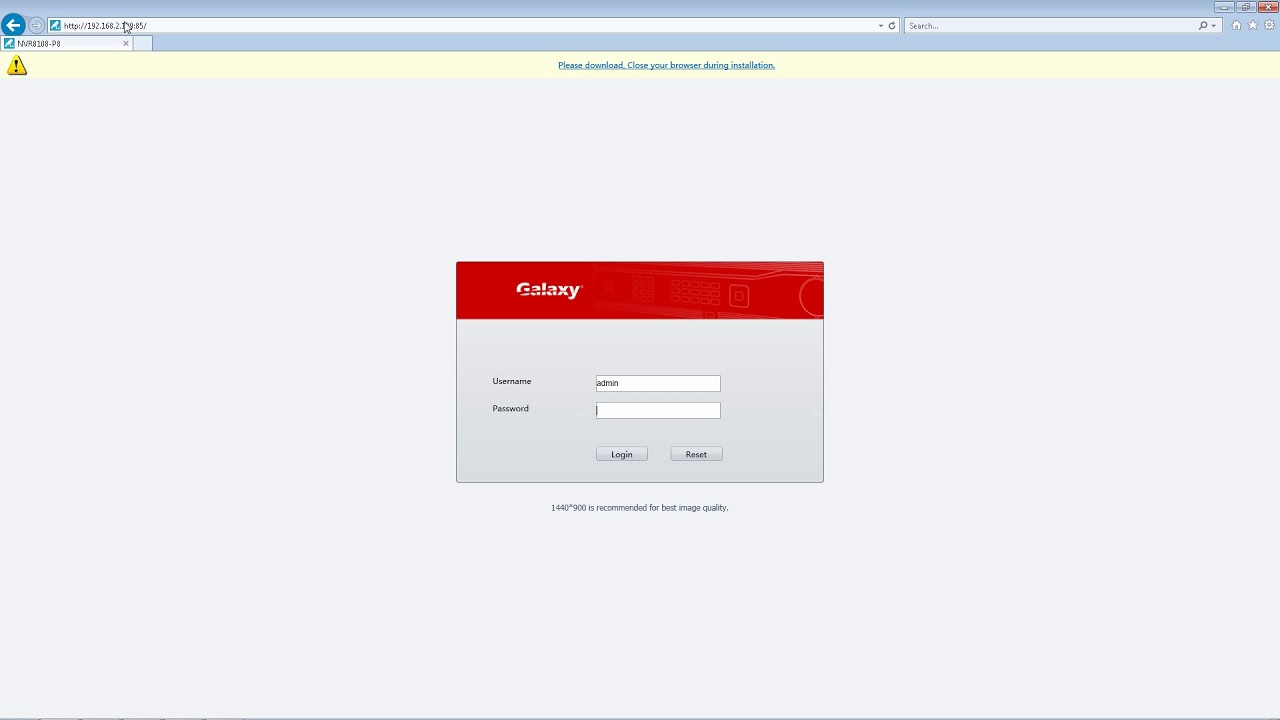Refresh the page with the reload icon
This screenshot has width=1280, height=720.
click(892, 25)
